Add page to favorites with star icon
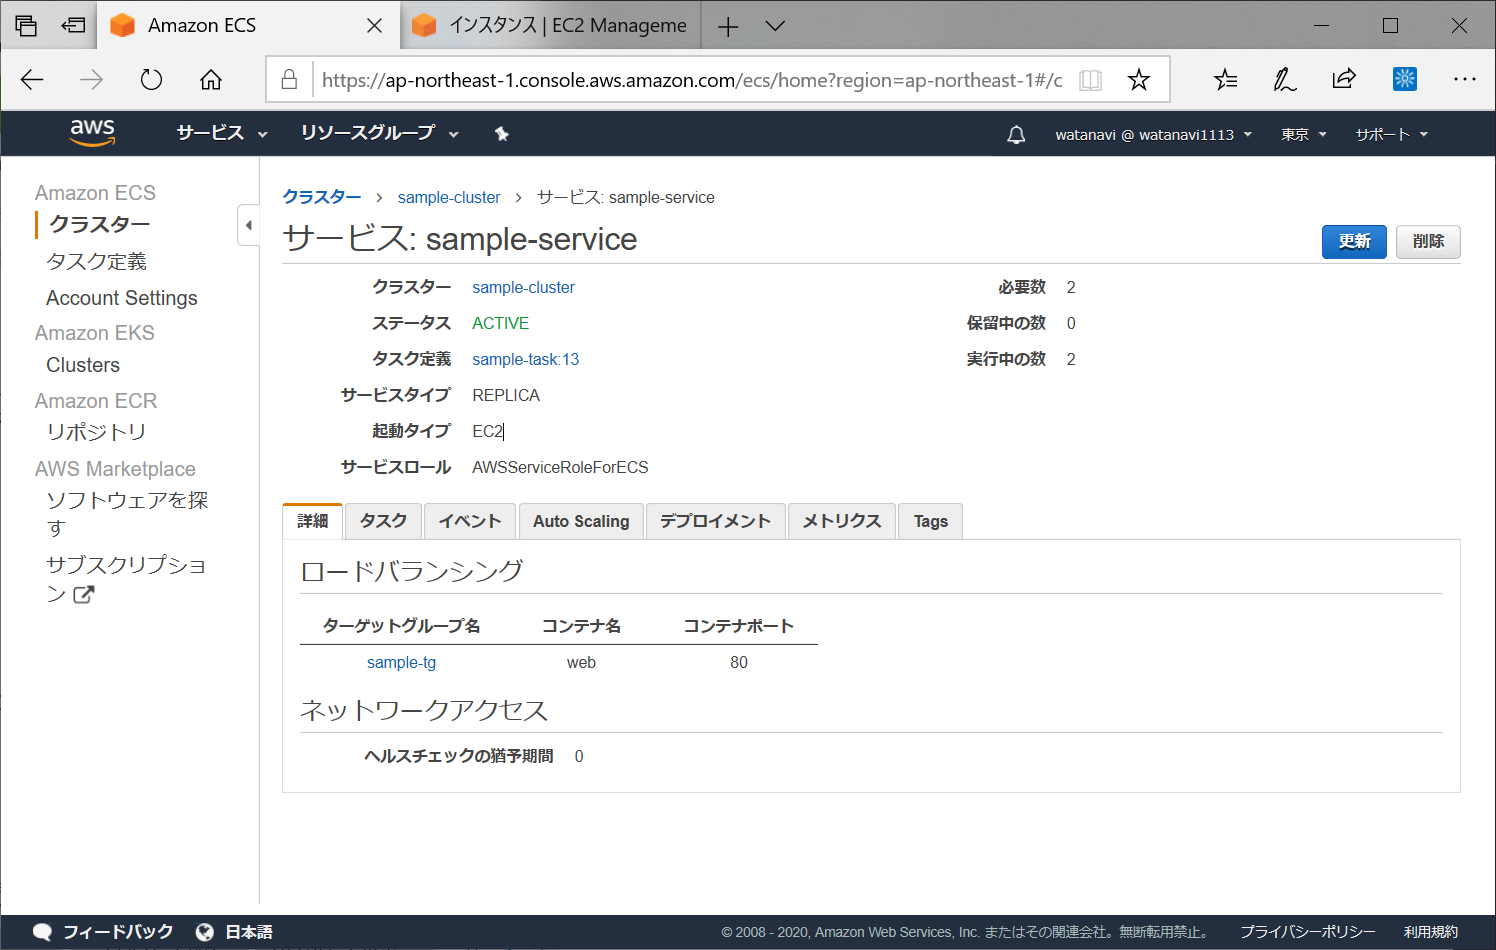This screenshot has width=1496, height=950. coord(1139,80)
